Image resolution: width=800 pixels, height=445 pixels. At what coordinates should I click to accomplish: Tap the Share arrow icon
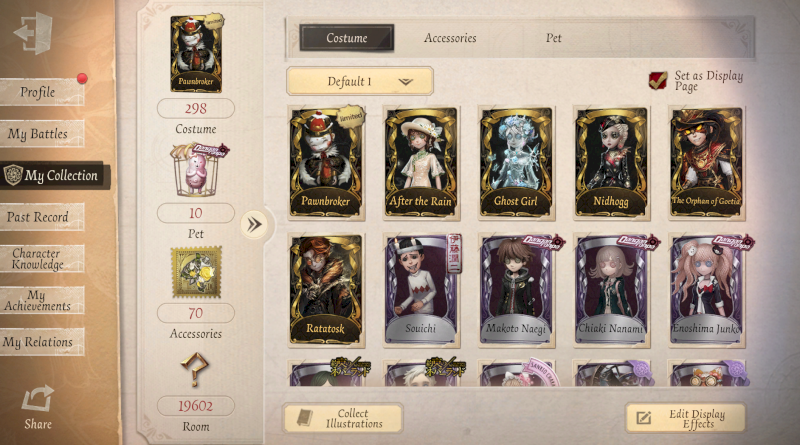click(x=38, y=398)
